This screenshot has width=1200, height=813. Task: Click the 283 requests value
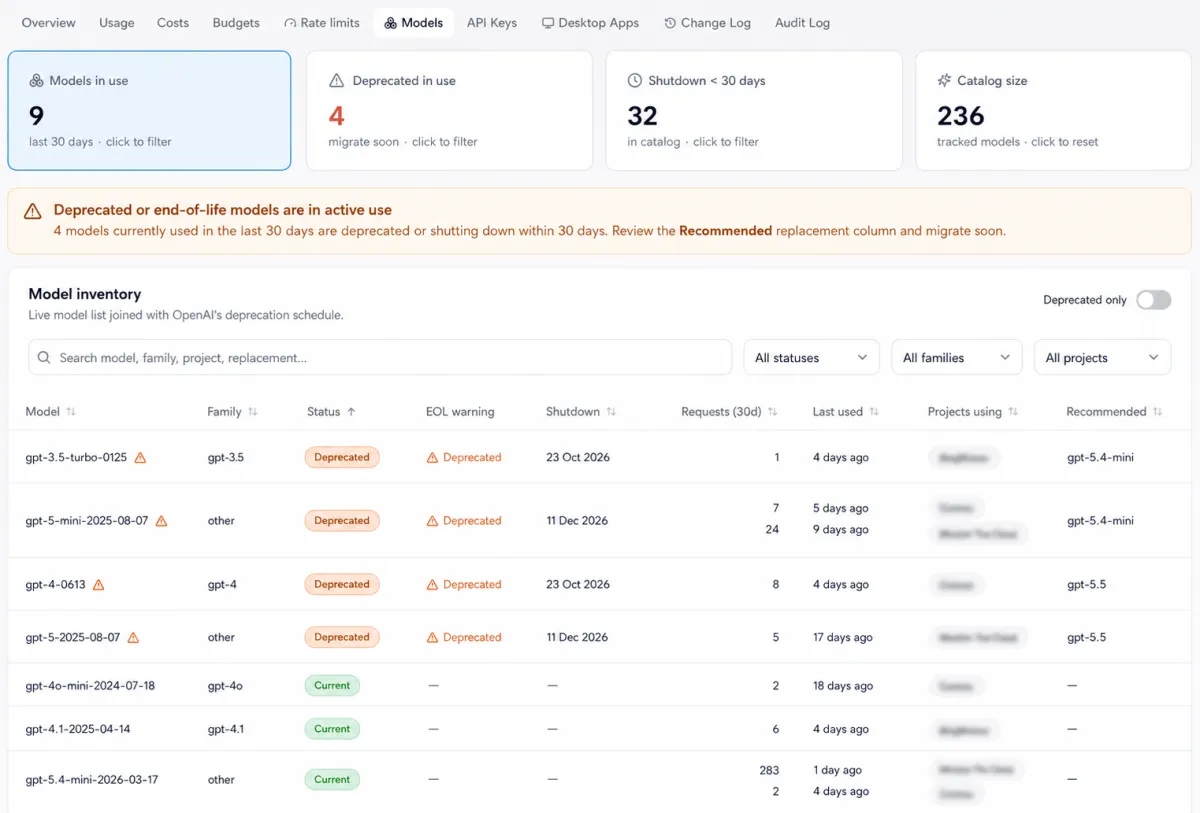point(769,770)
